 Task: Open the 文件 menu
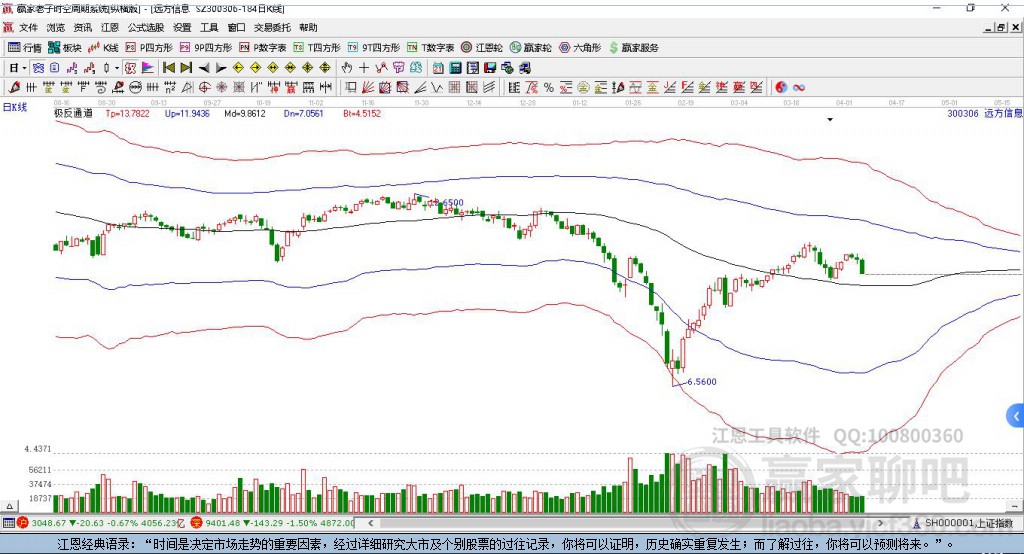pos(28,27)
